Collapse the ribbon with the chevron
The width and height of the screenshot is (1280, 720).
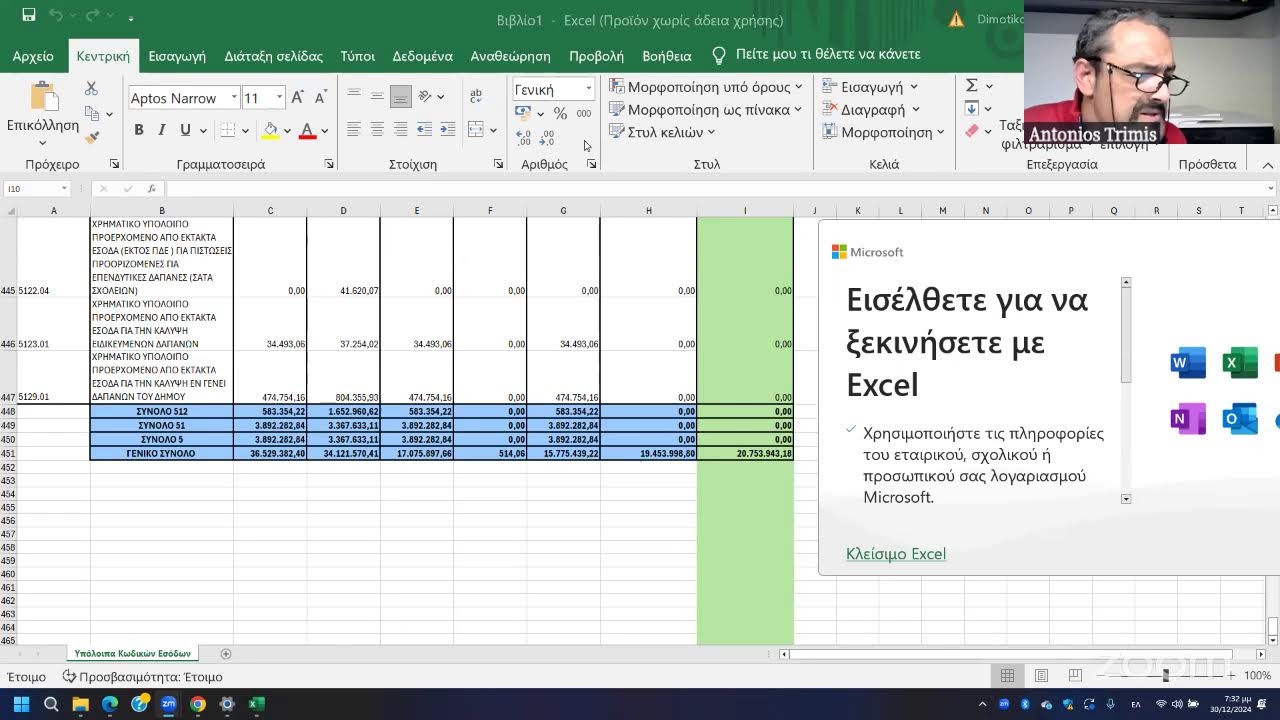(x=1268, y=165)
